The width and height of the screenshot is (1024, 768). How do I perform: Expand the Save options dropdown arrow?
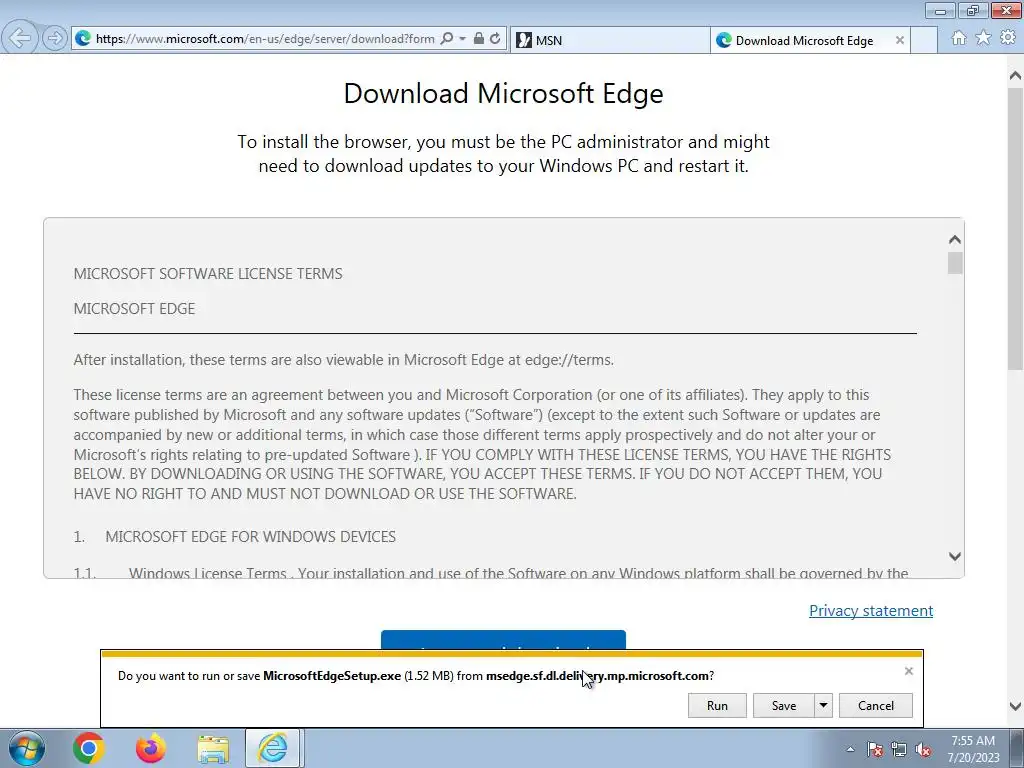coord(824,705)
